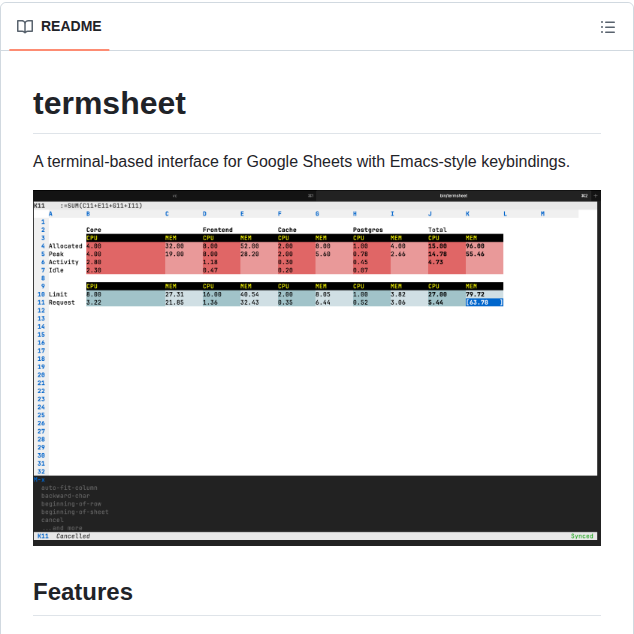Image resolution: width=634 pixels, height=634 pixels.
Task: Click row number 11 in the sheet
Action: pos(41,302)
